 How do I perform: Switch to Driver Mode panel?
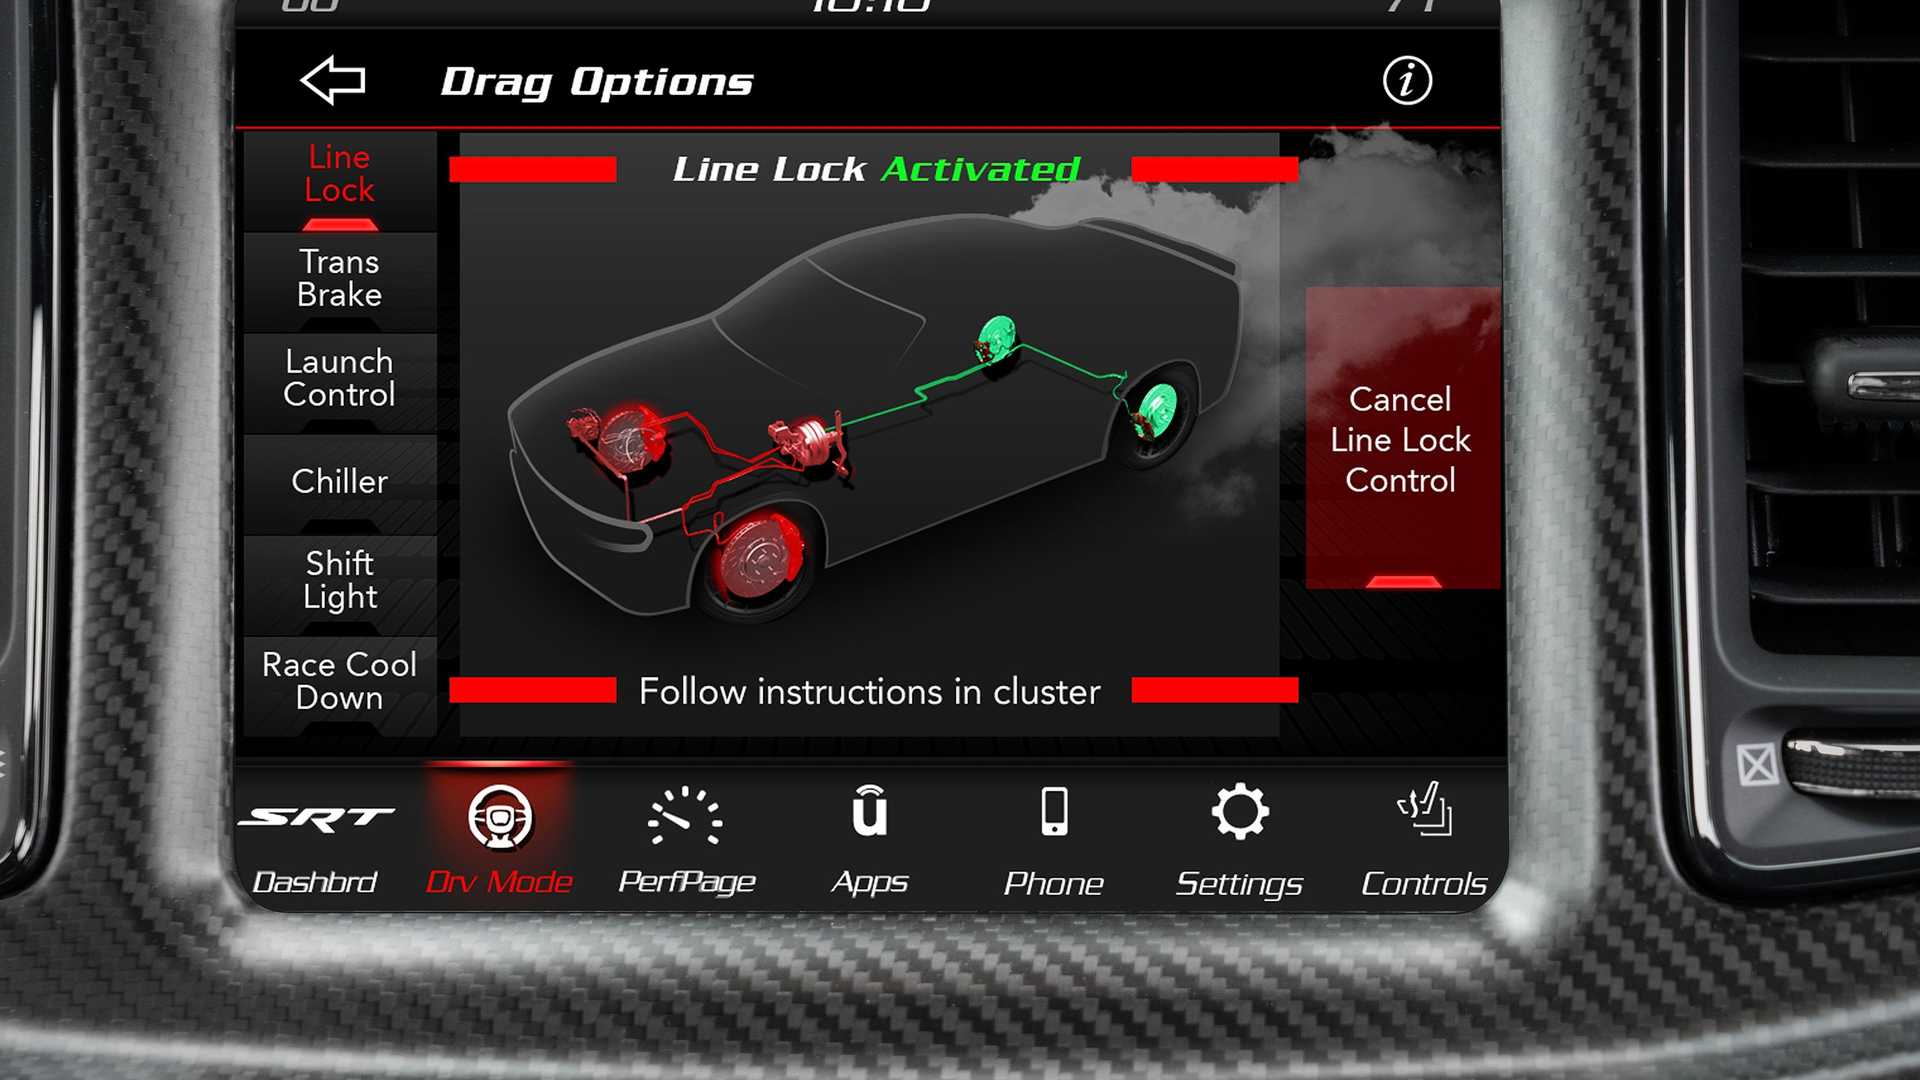502,839
